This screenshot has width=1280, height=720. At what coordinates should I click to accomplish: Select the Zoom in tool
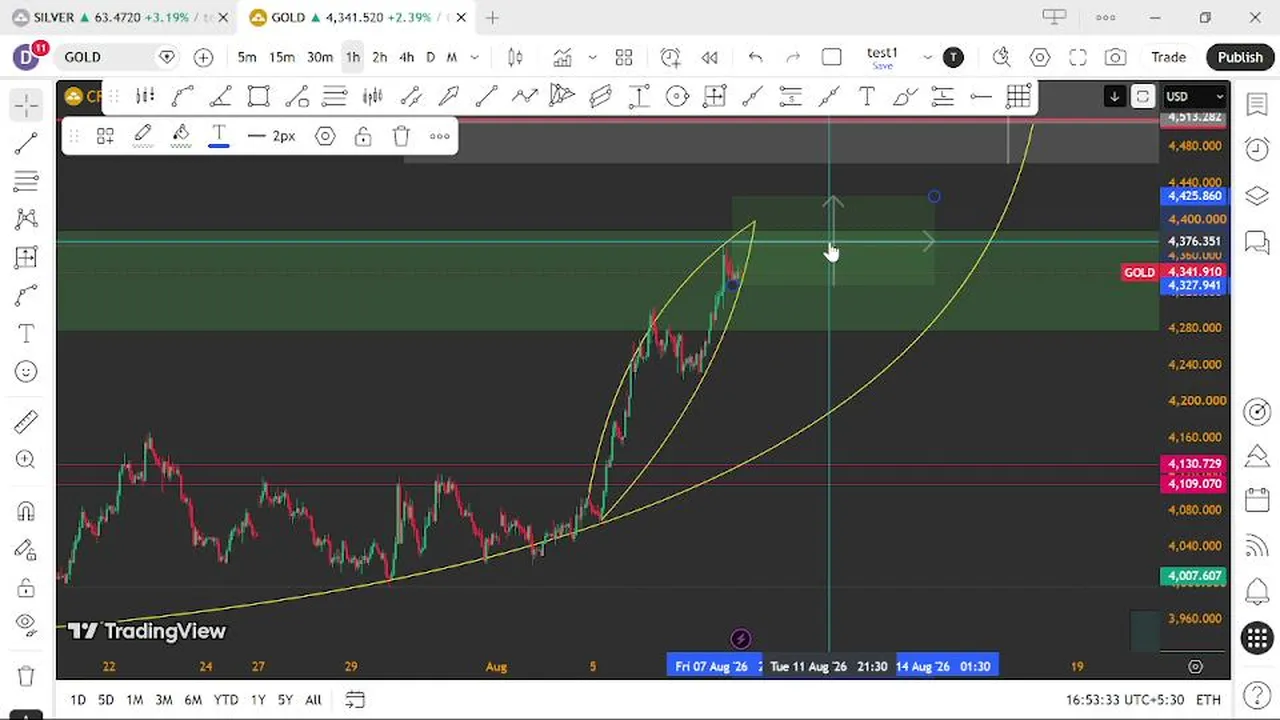pyautogui.click(x=27, y=460)
